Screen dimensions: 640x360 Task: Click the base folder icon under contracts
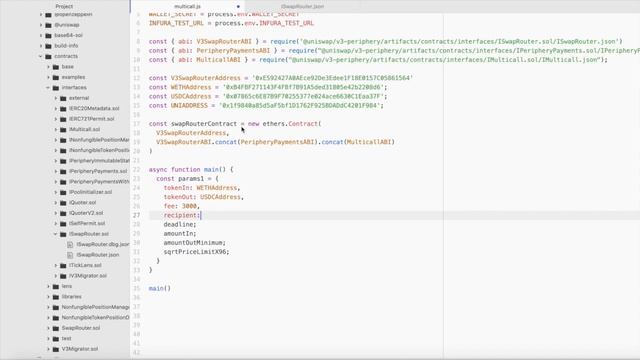tap(56, 67)
